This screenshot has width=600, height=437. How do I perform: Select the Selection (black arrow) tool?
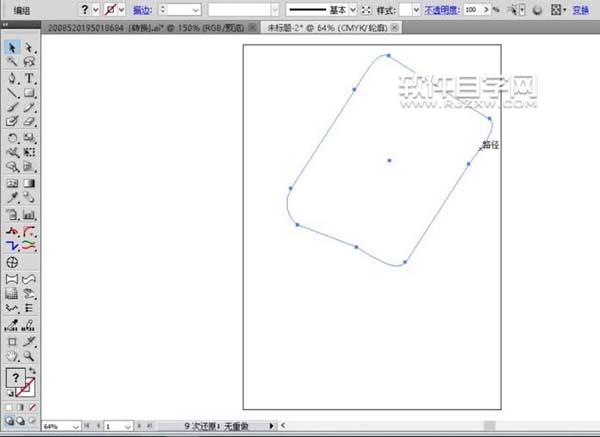(12, 48)
